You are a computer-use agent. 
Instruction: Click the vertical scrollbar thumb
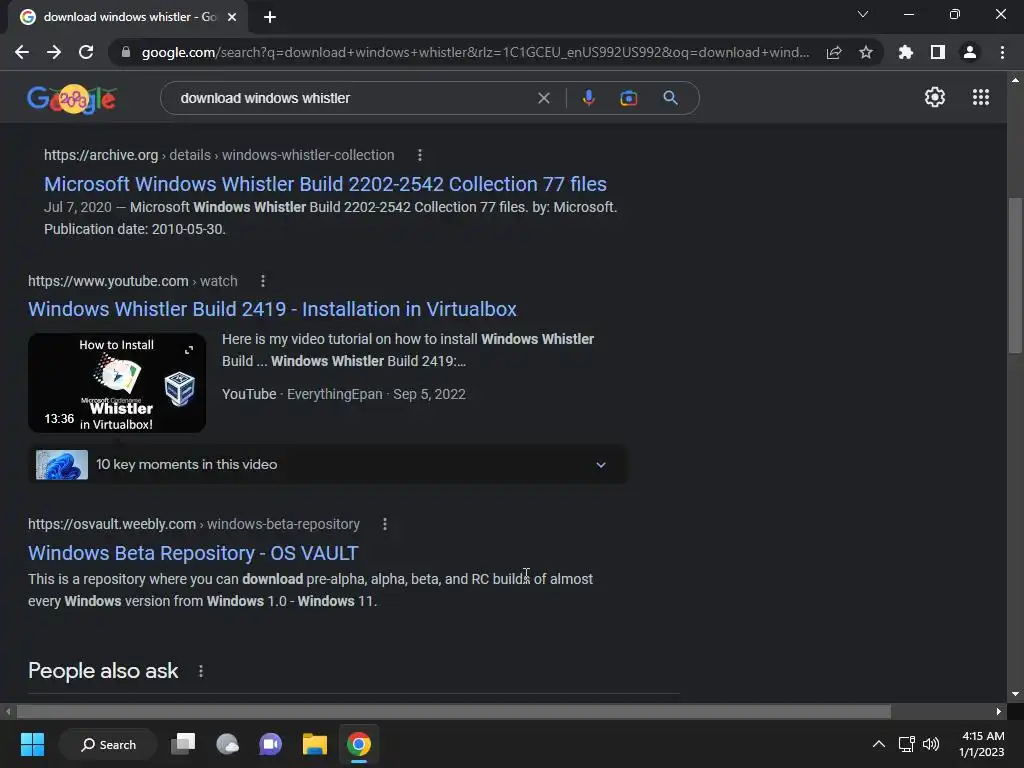(1014, 274)
